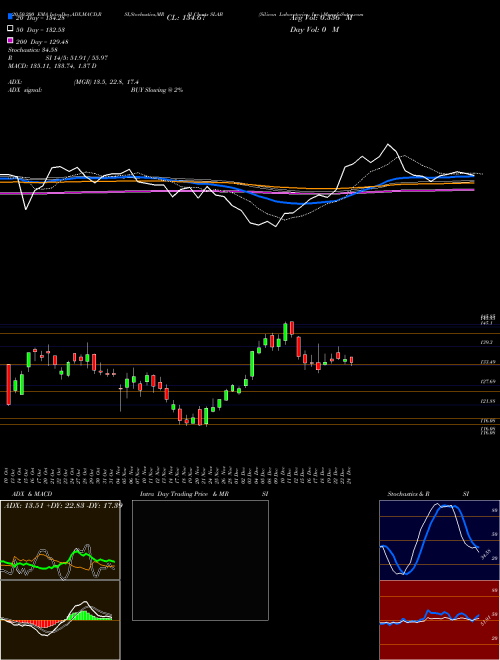Viewport: 500px width, 660px height.
Task: Click the 121.88 price axis label
Action: tap(488, 401)
